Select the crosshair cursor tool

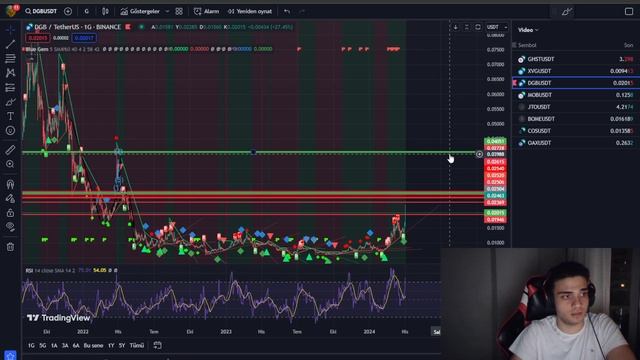(x=10, y=30)
